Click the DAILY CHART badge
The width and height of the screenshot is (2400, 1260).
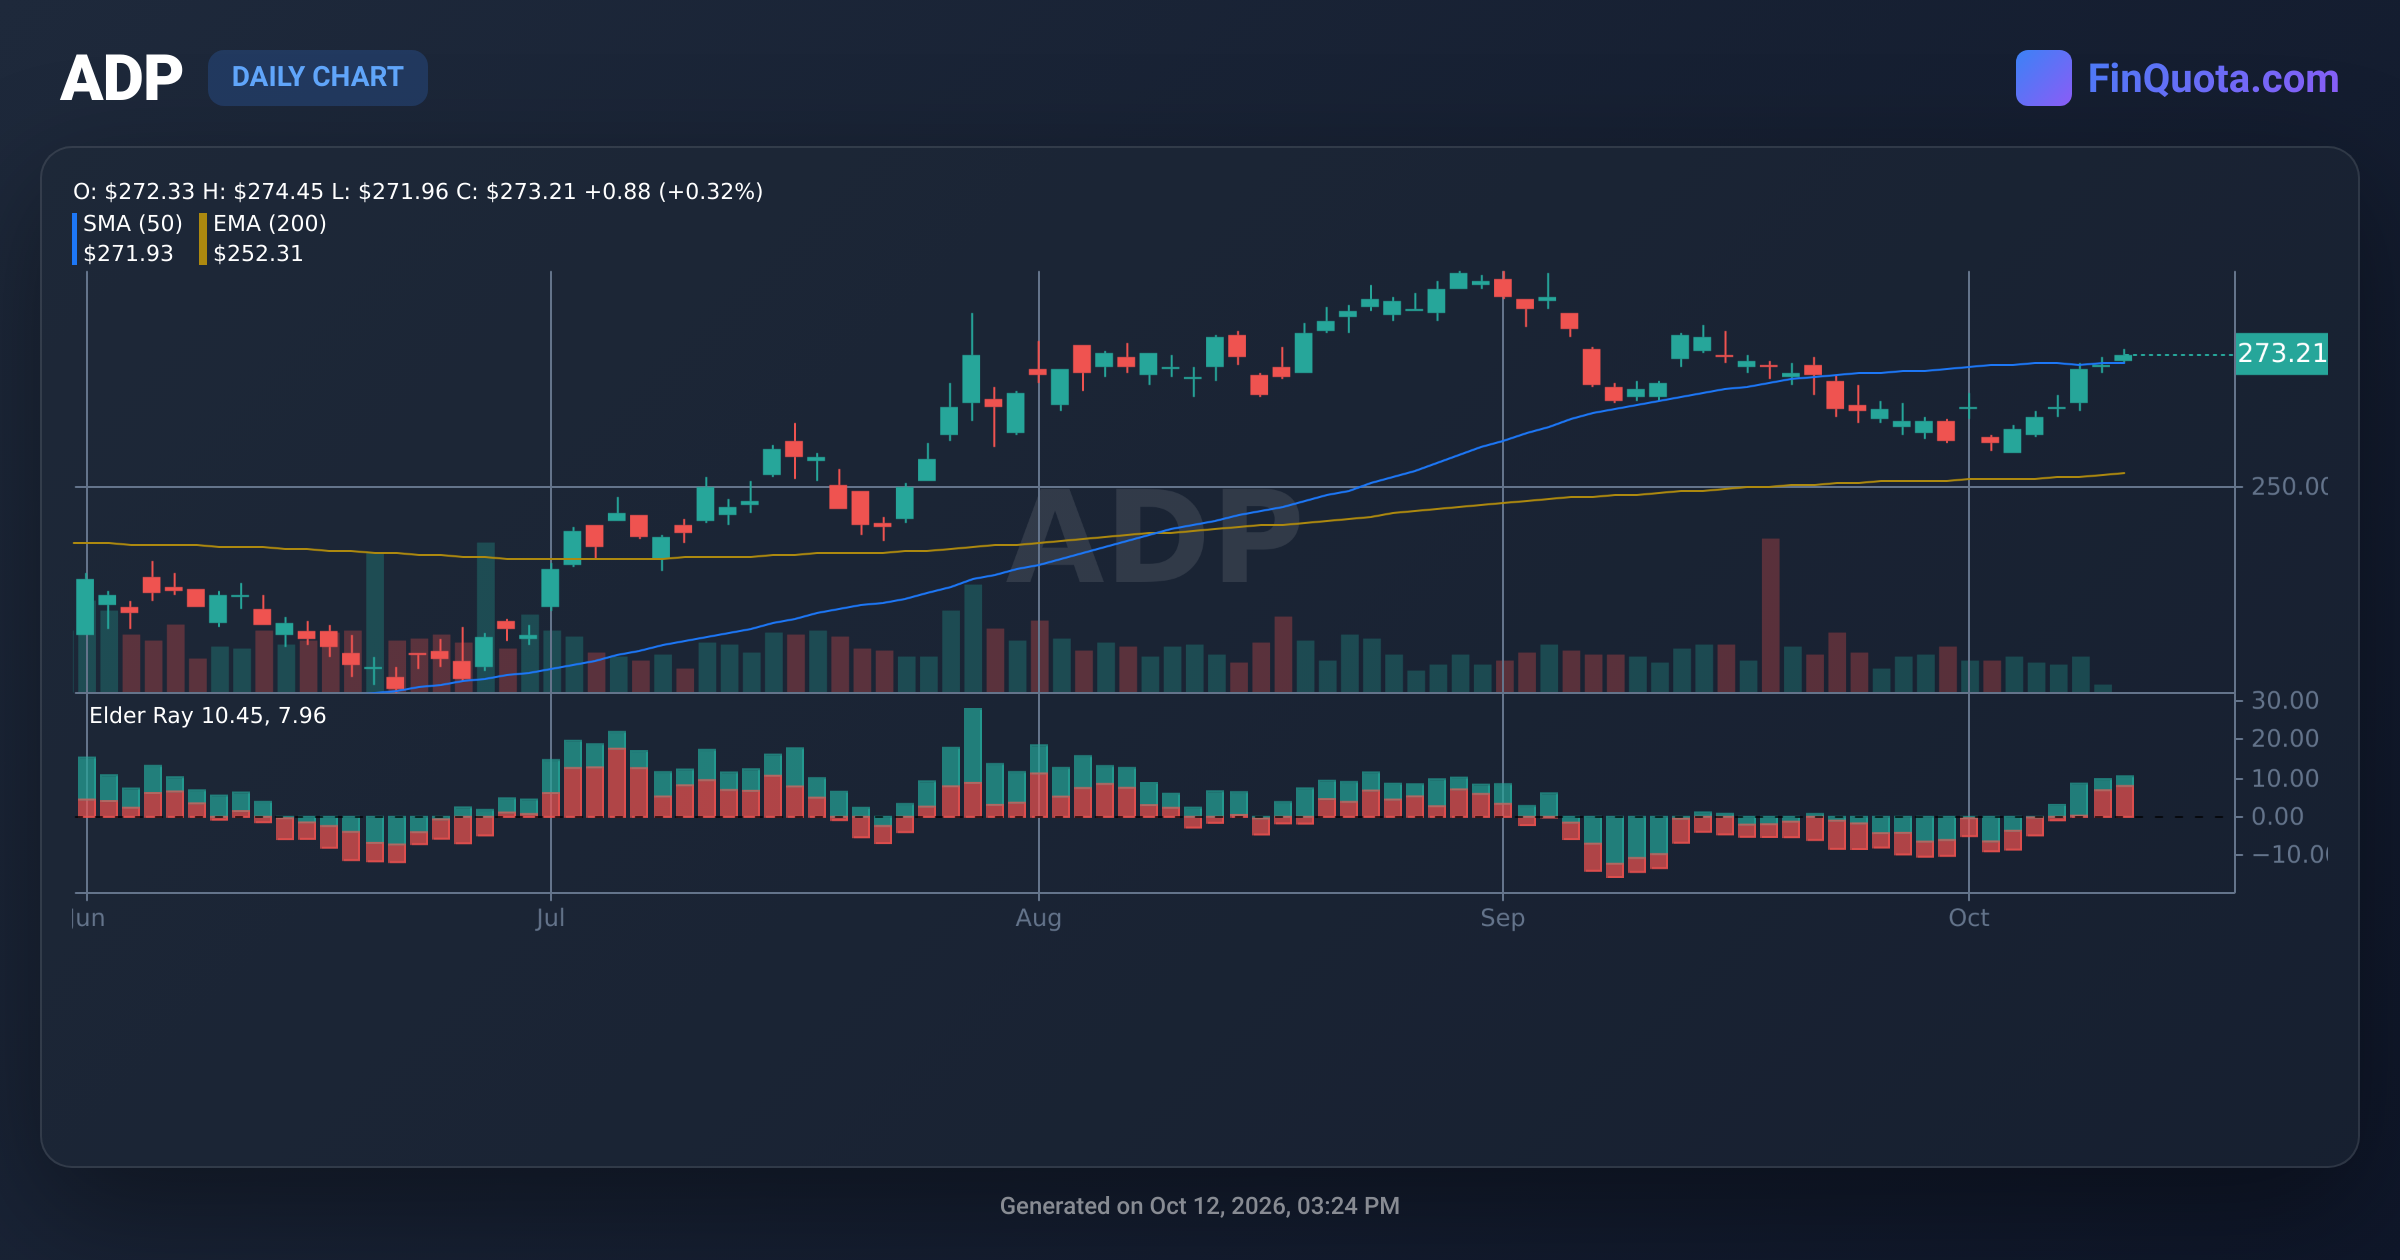coord(318,77)
